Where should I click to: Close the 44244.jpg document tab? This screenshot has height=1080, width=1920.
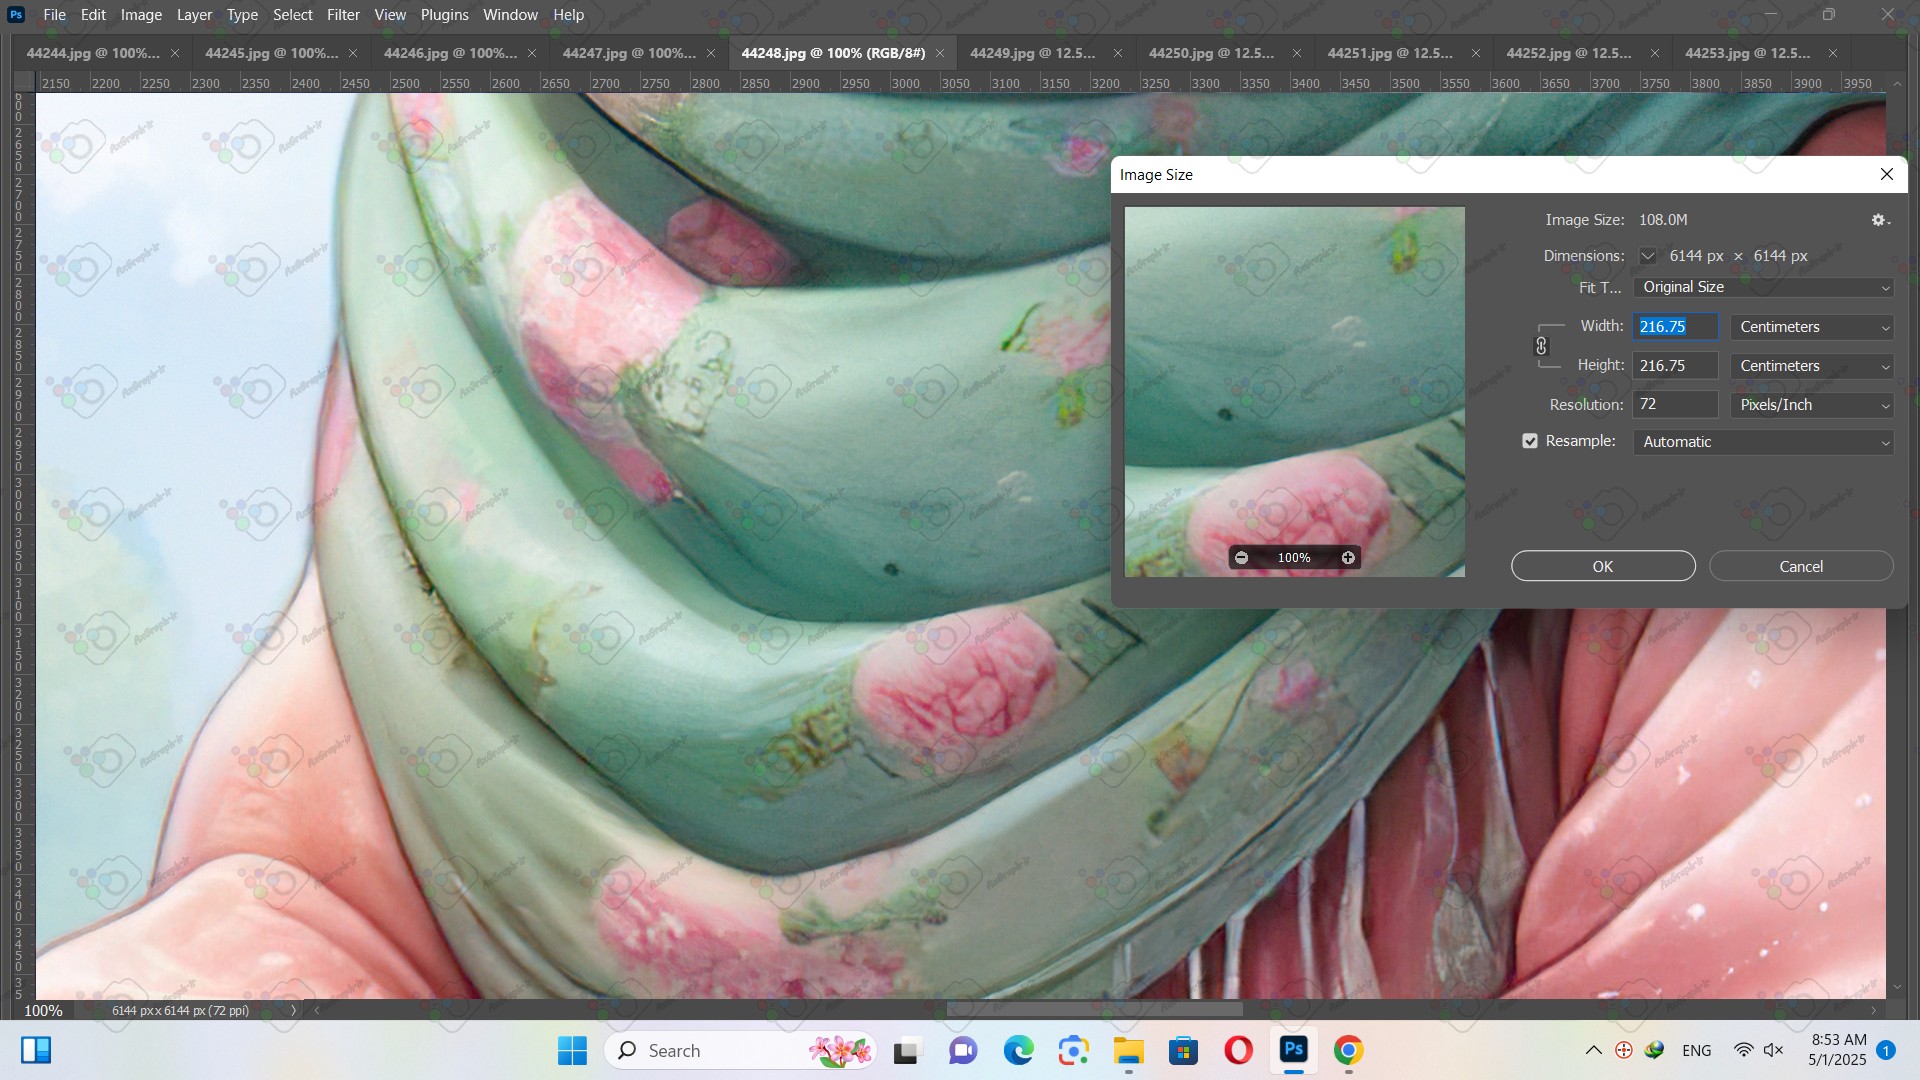(x=175, y=53)
